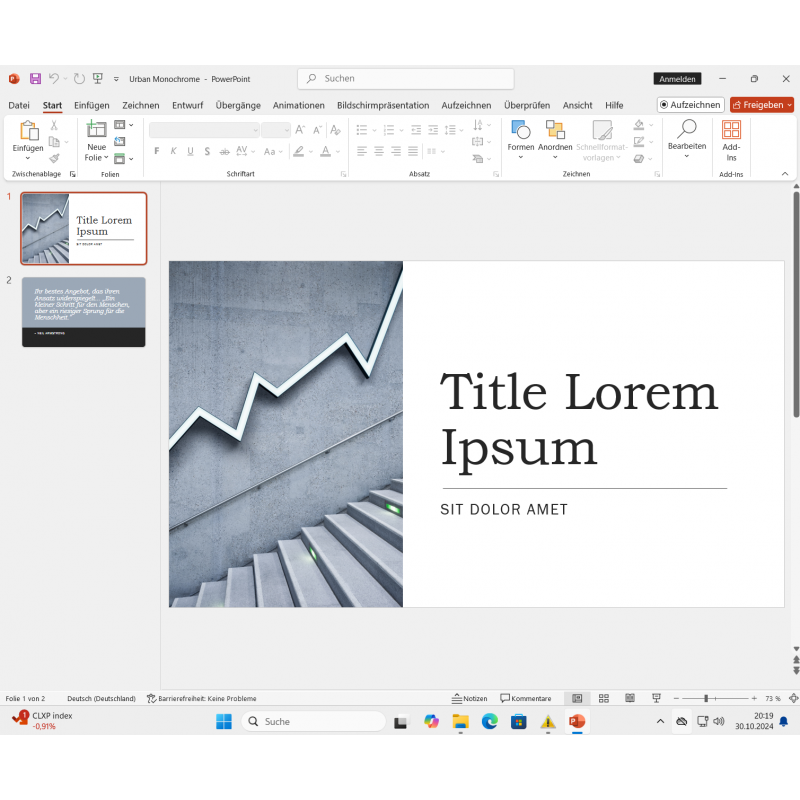This screenshot has width=800, height=800.
Task: Toggle the Notizen notes pane
Action: click(469, 698)
